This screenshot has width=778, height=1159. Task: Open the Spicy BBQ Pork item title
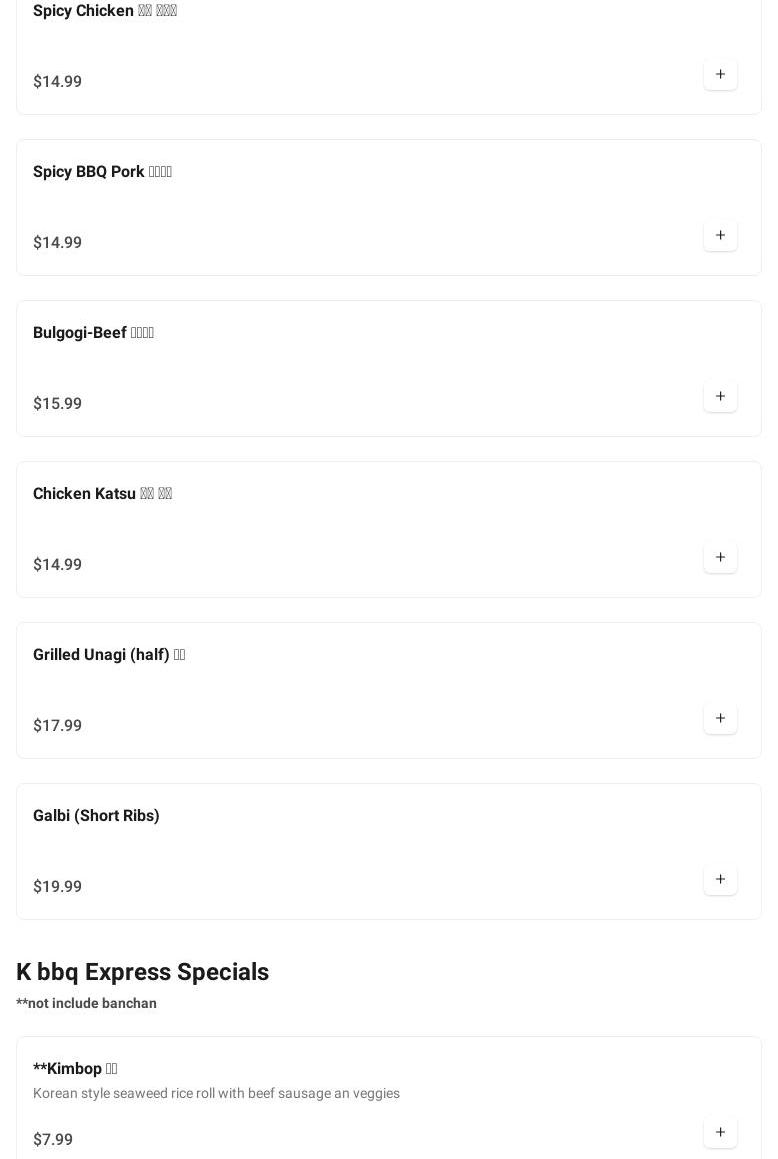pos(102,172)
